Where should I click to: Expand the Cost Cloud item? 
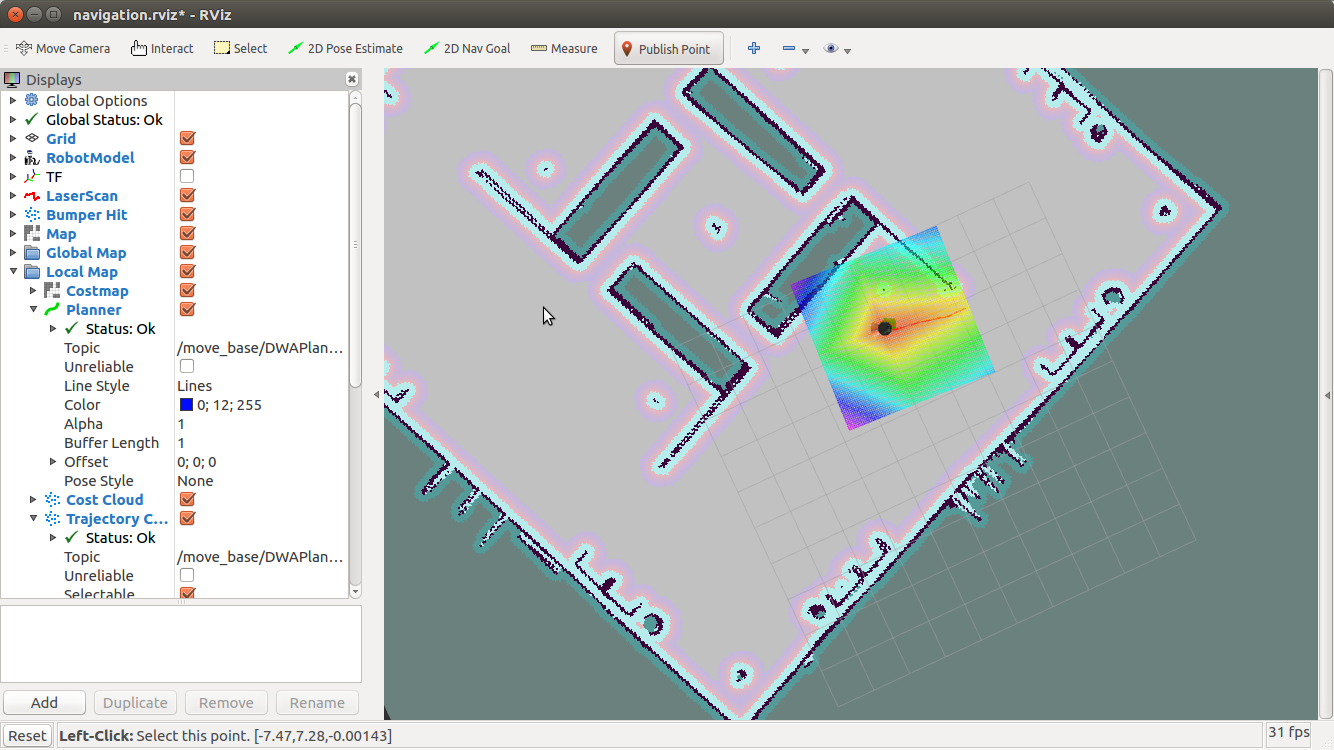(33, 499)
